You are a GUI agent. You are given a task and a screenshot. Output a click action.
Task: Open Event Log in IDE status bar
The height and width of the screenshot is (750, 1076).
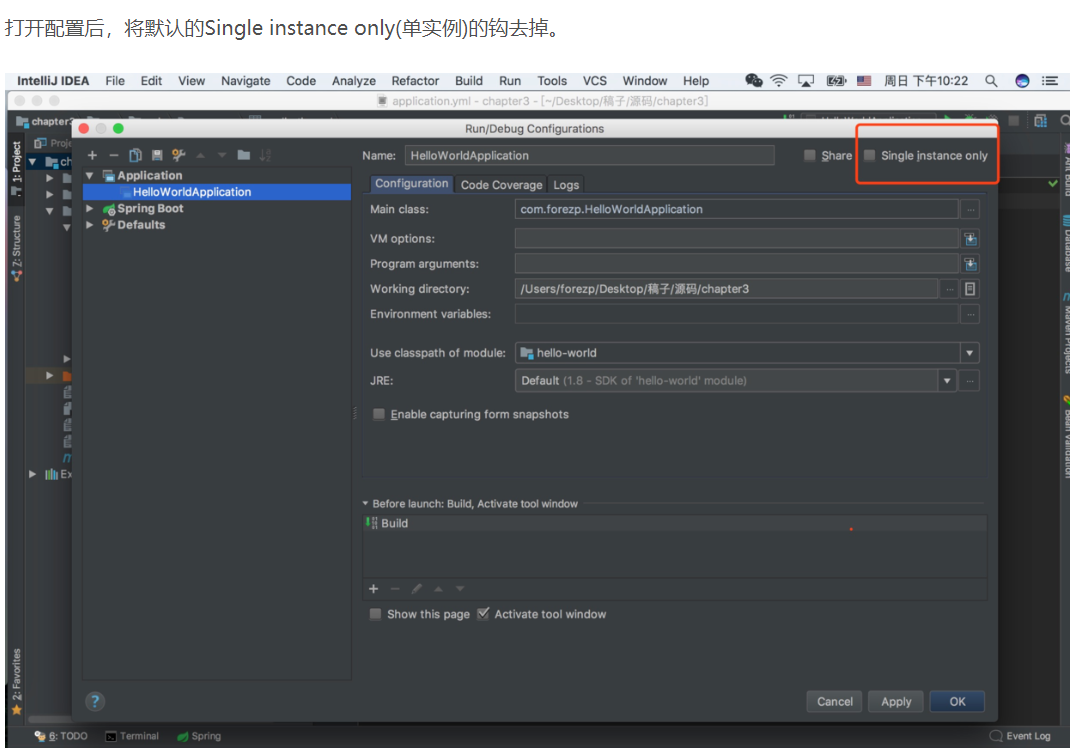(1020, 736)
